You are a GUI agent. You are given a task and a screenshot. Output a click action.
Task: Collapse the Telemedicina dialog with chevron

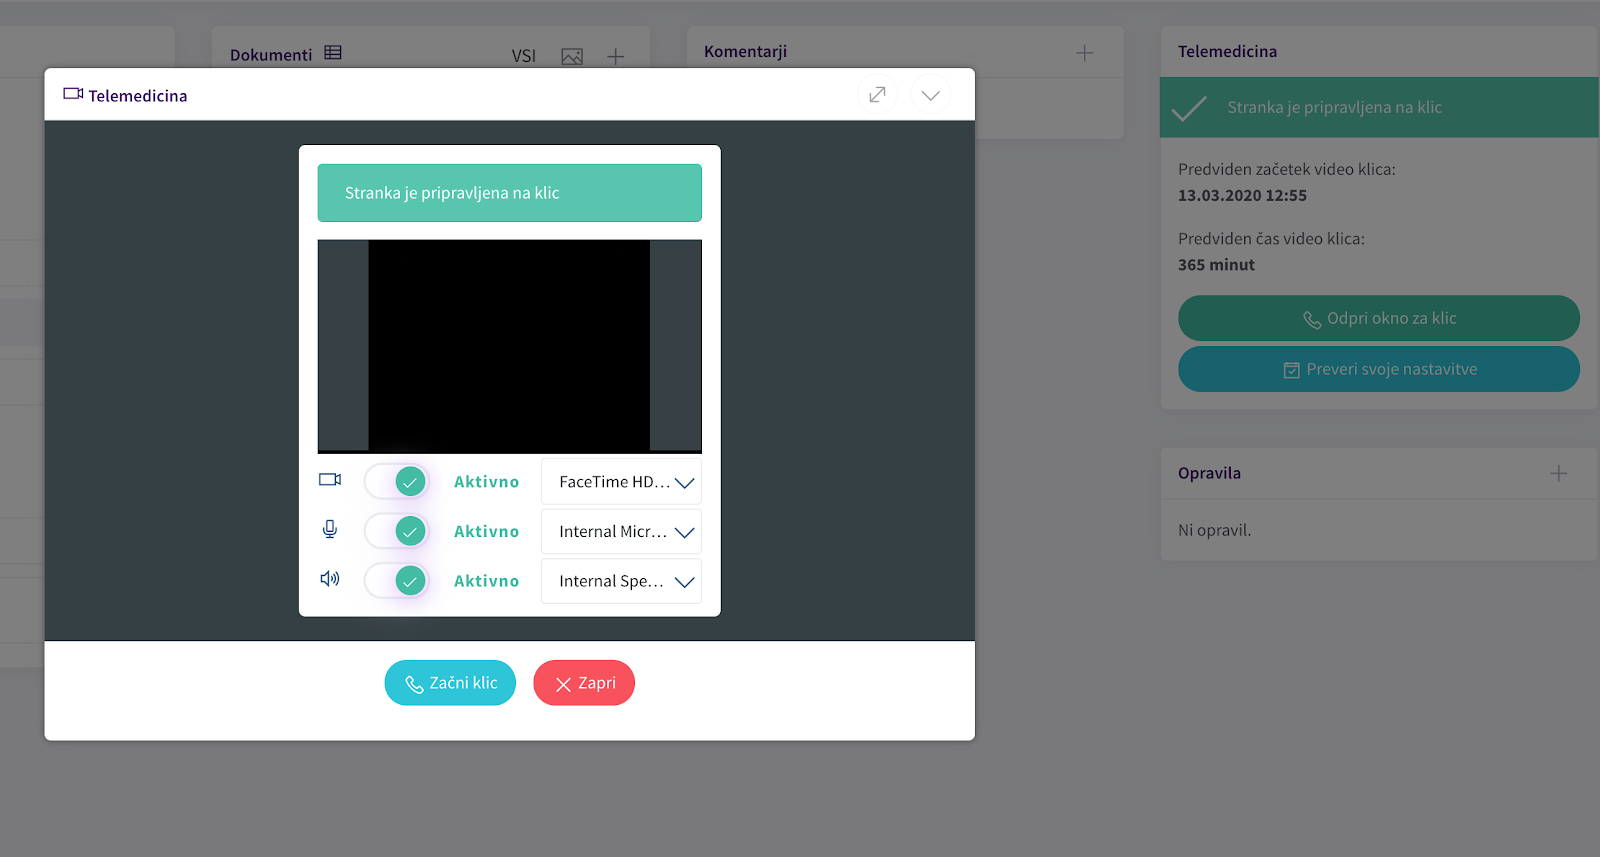930,95
